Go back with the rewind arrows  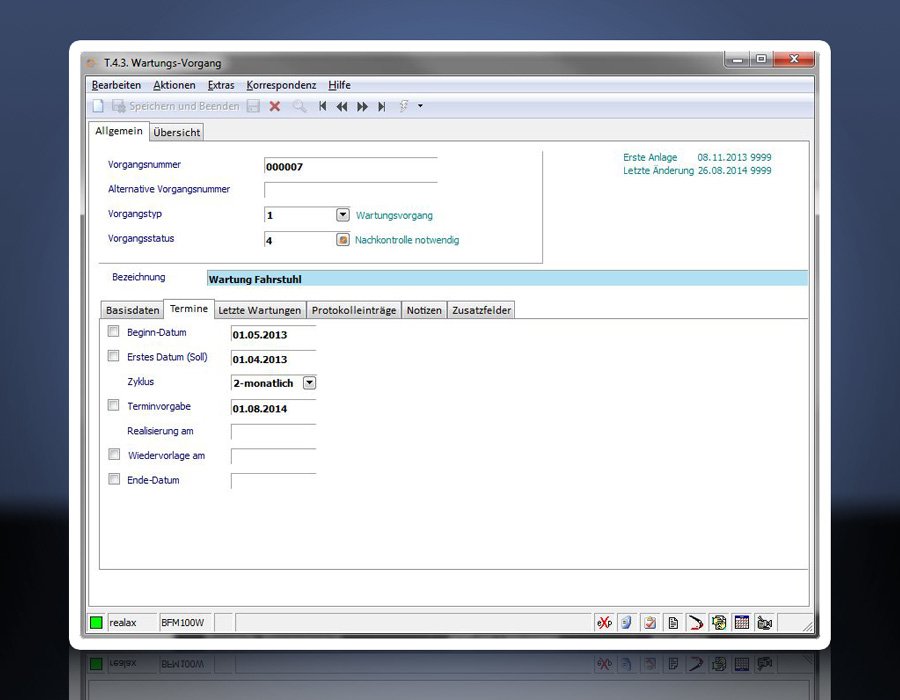tap(342, 106)
